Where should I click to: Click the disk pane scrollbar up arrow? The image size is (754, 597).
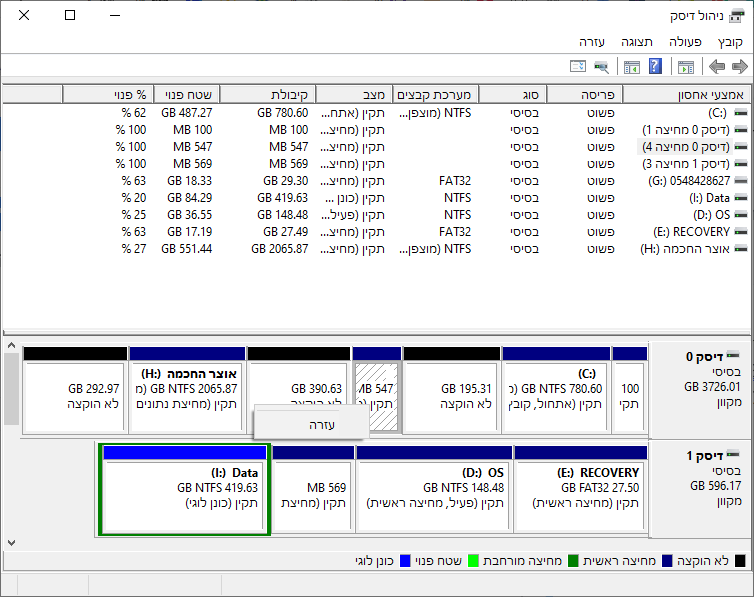12,346
